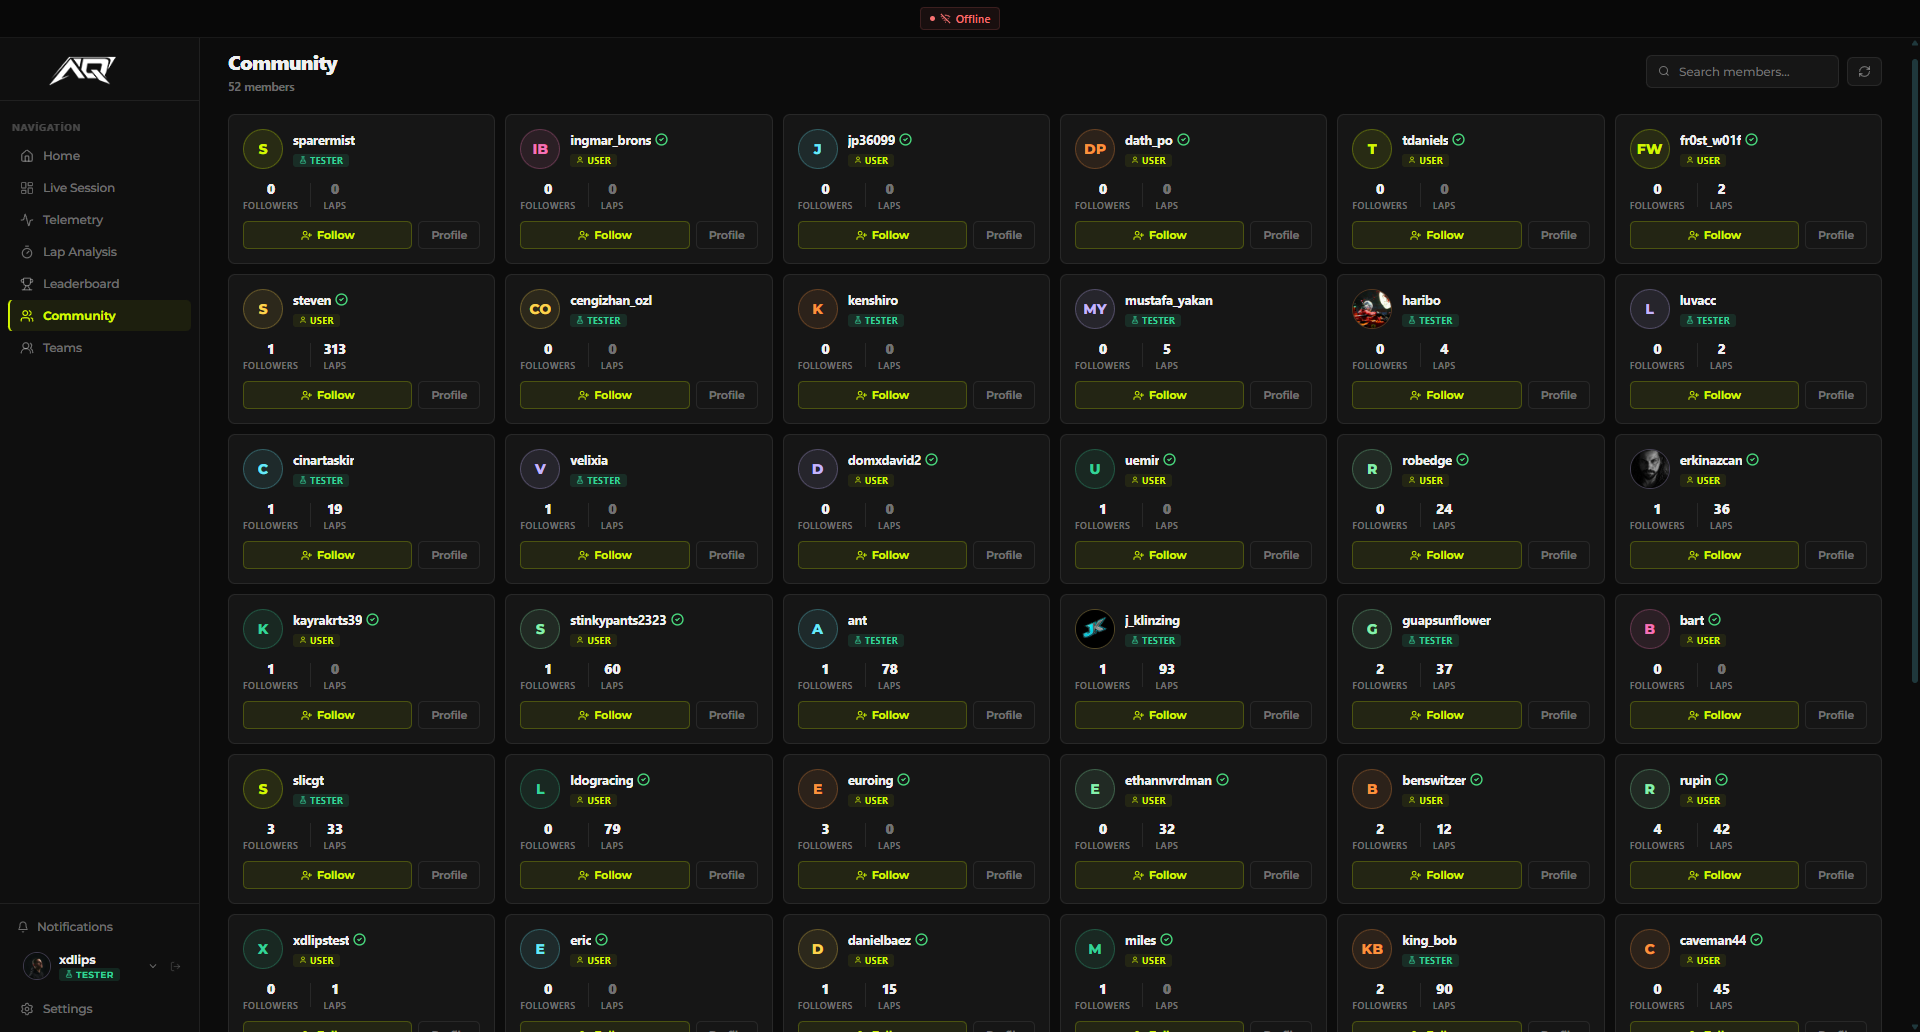Click the Settings gear icon
1920x1032 pixels.
(x=27, y=1009)
